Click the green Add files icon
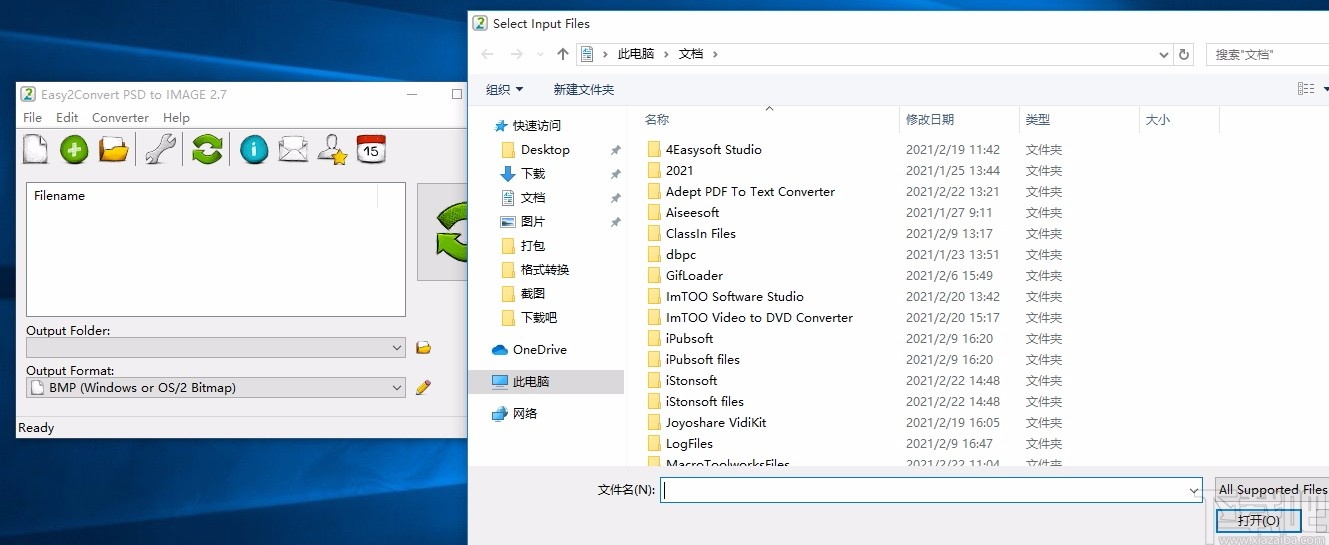1329x545 pixels. (74, 150)
